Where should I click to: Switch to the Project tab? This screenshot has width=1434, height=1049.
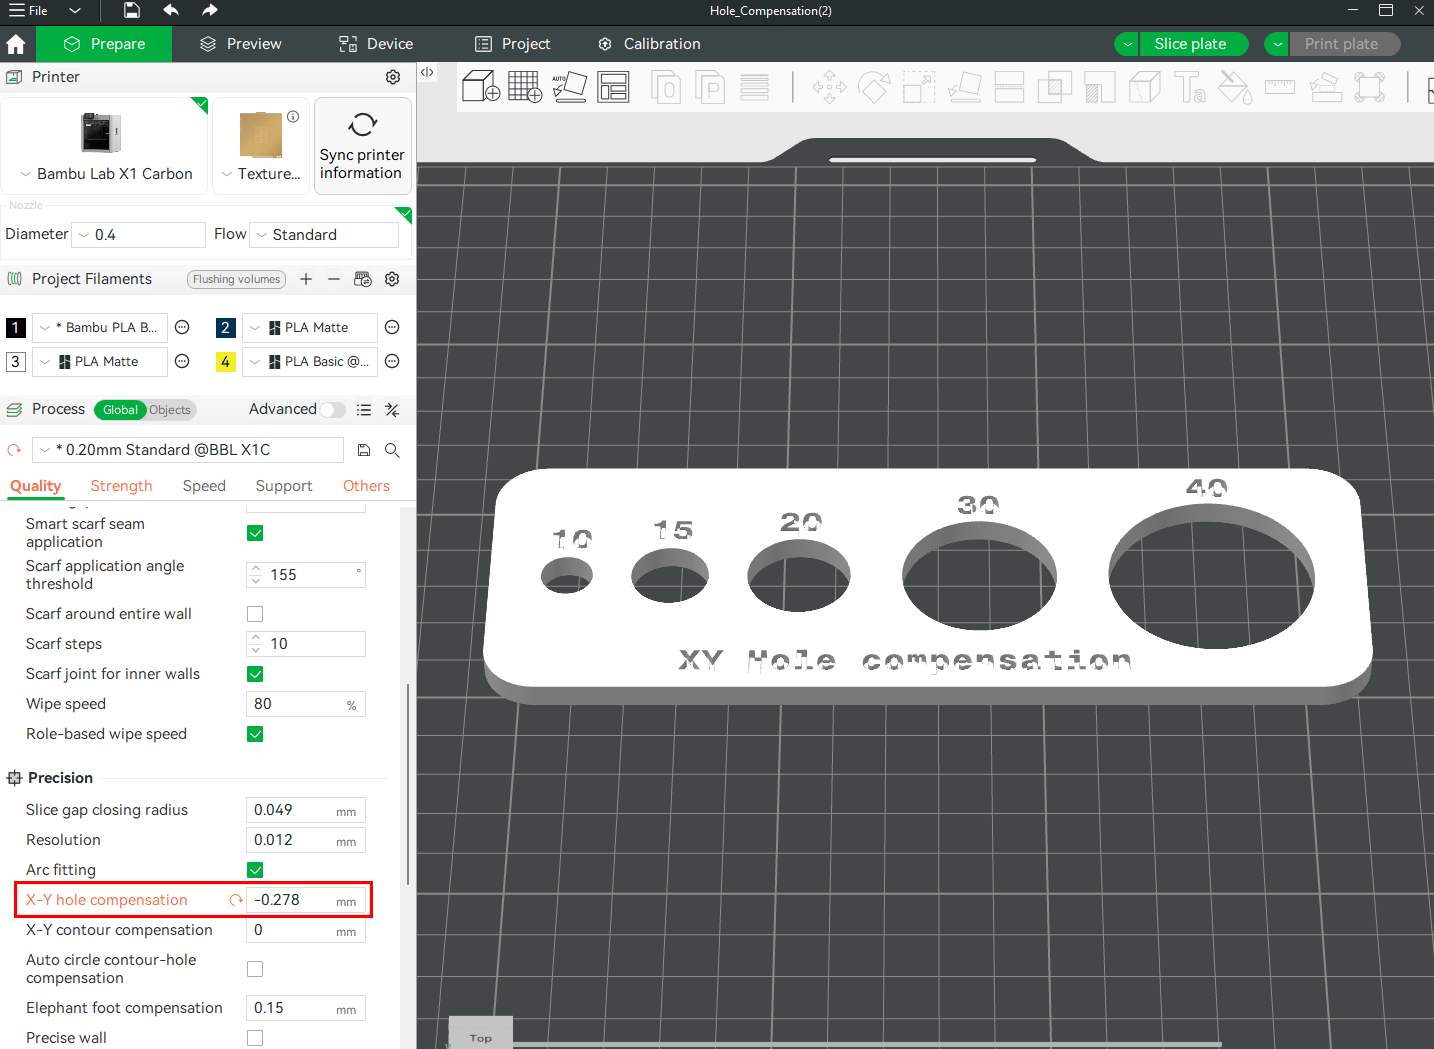point(513,44)
